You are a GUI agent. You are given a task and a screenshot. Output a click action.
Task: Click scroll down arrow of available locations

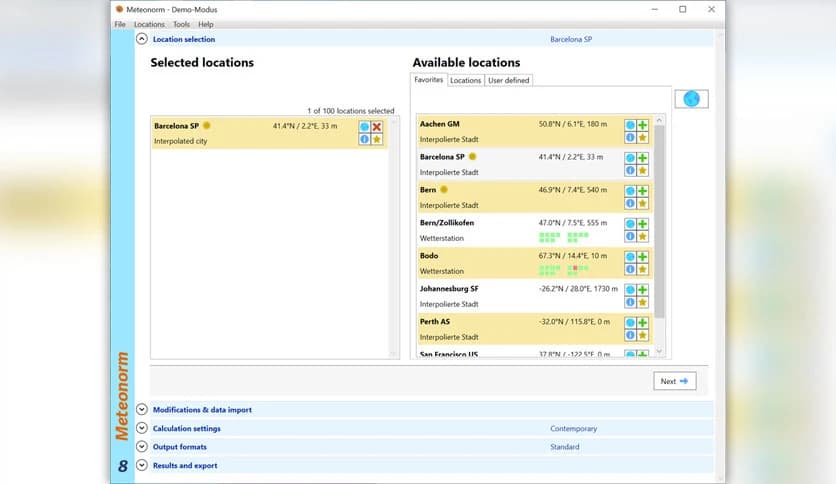point(660,351)
